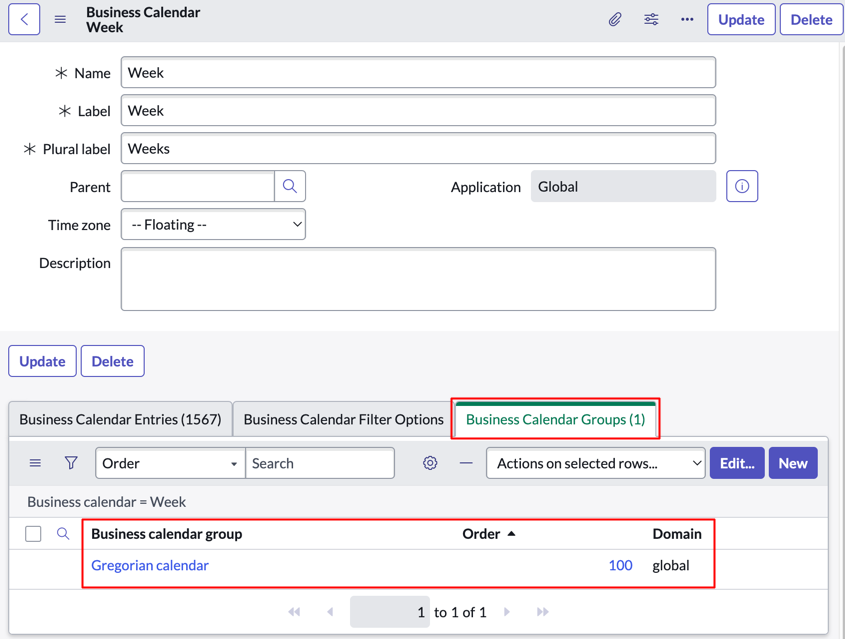Click the Business calendar = Week breadcrumb
The image size is (845, 639).
coord(107,502)
